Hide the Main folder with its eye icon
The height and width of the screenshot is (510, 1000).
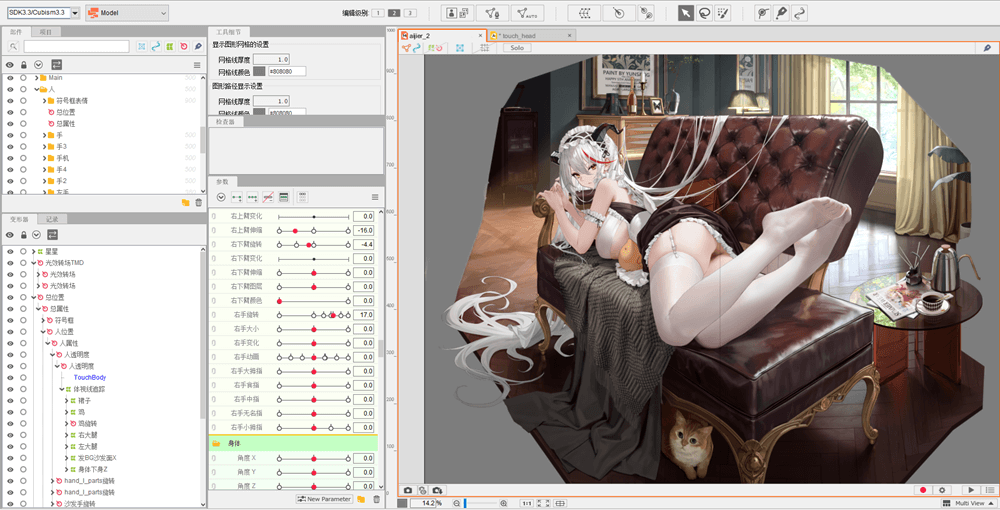[10, 78]
